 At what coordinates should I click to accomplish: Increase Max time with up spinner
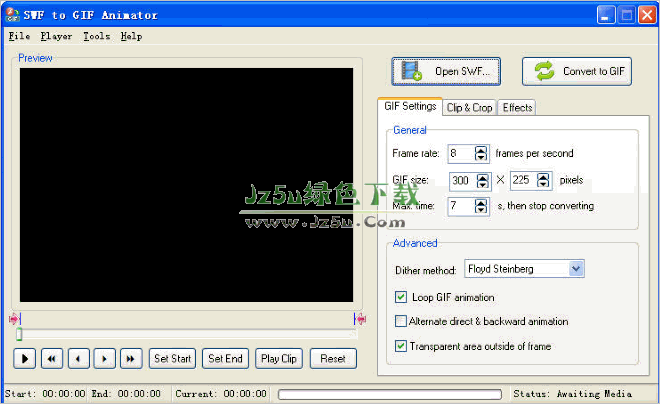pyautogui.click(x=481, y=203)
